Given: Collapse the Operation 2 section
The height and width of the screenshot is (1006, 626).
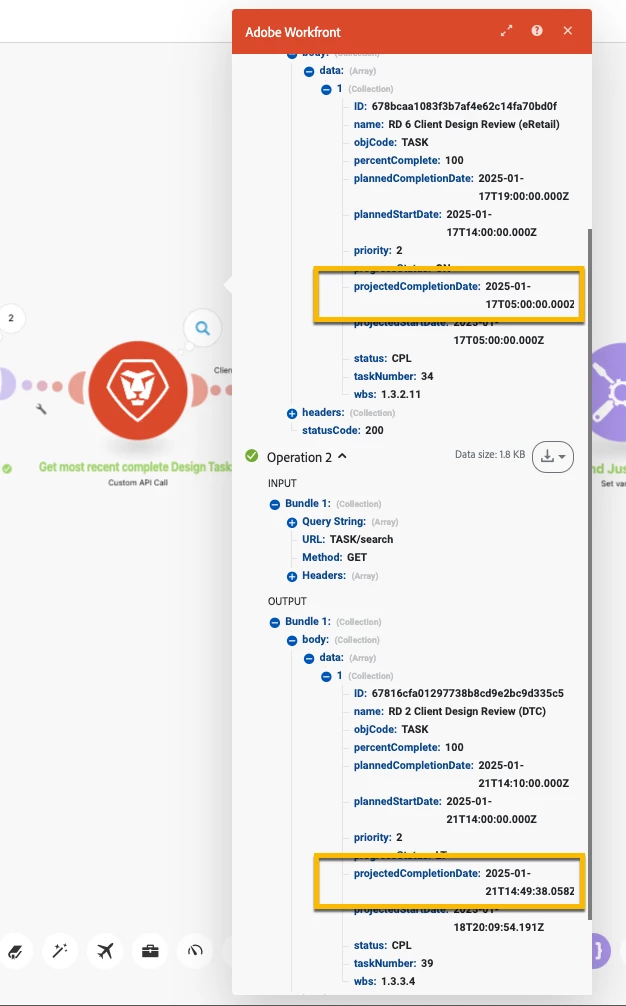Looking at the screenshot, I should coord(343,456).
